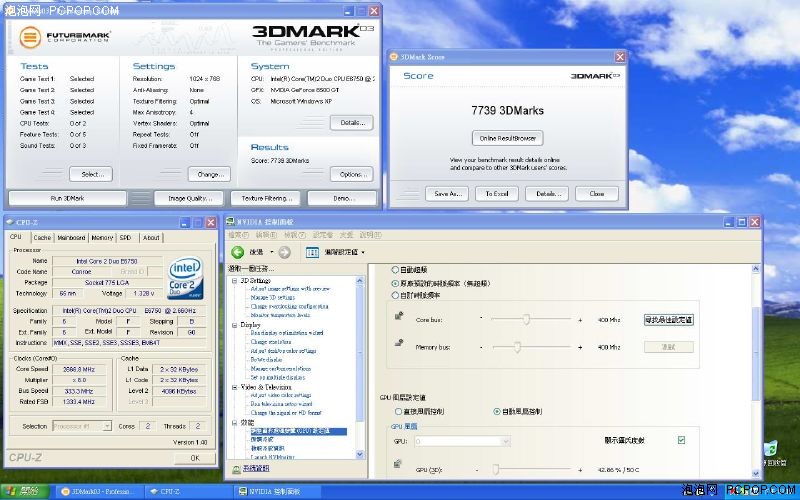Open the advanced settings view dropdown arrow

click(363, 252)
